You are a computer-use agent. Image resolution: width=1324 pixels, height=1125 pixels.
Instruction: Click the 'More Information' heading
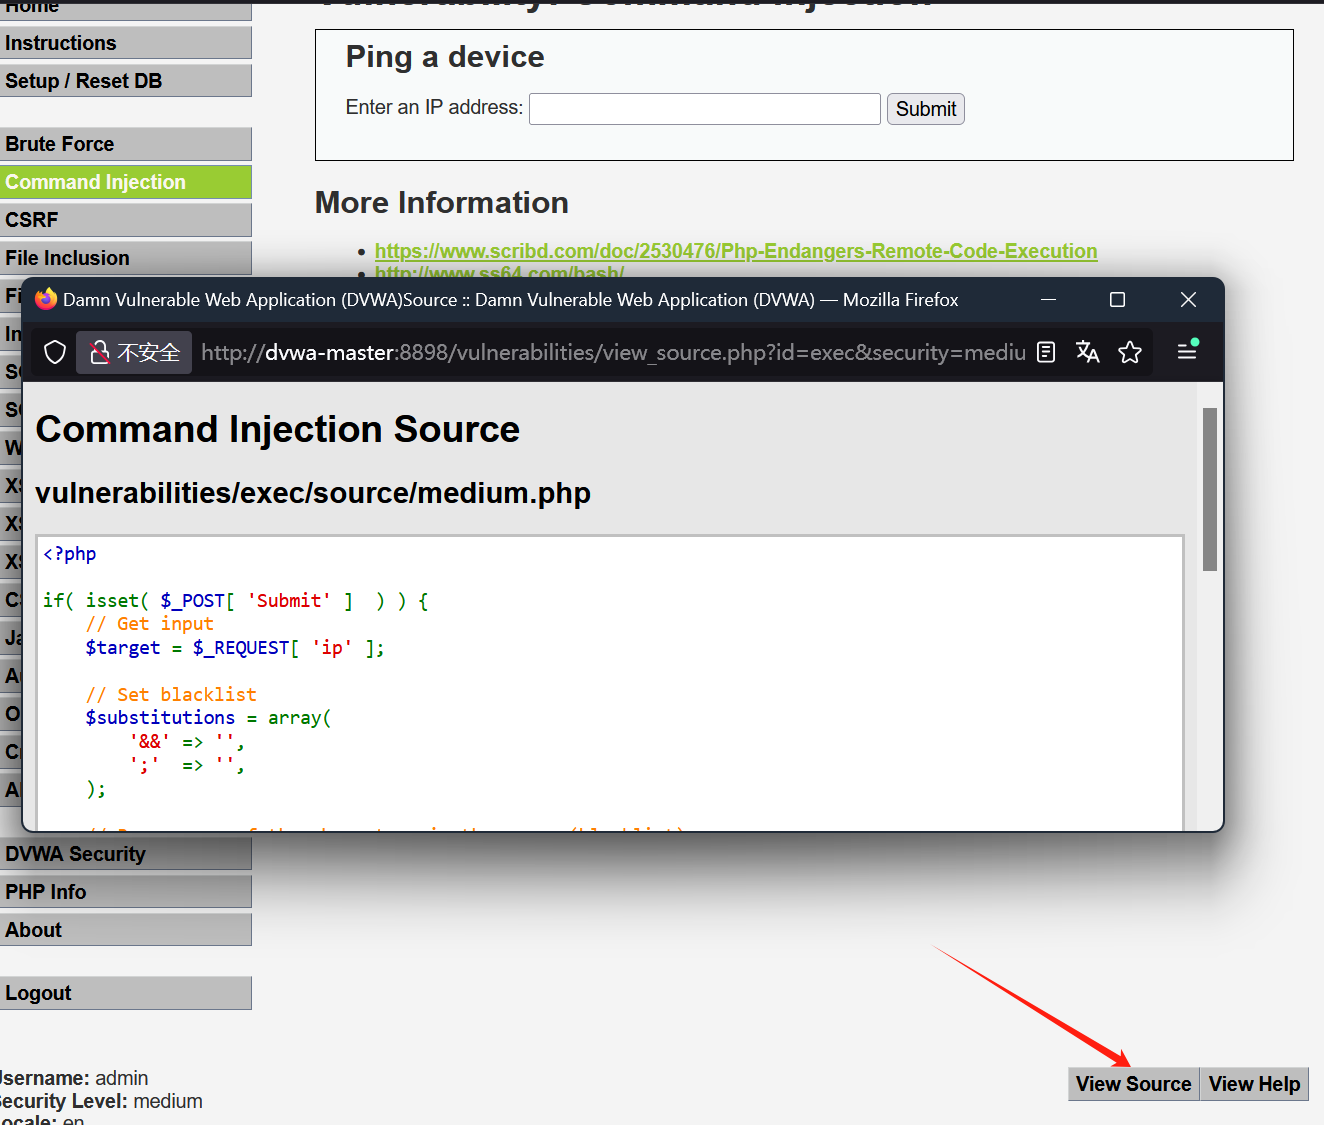[x=442, y=203]
